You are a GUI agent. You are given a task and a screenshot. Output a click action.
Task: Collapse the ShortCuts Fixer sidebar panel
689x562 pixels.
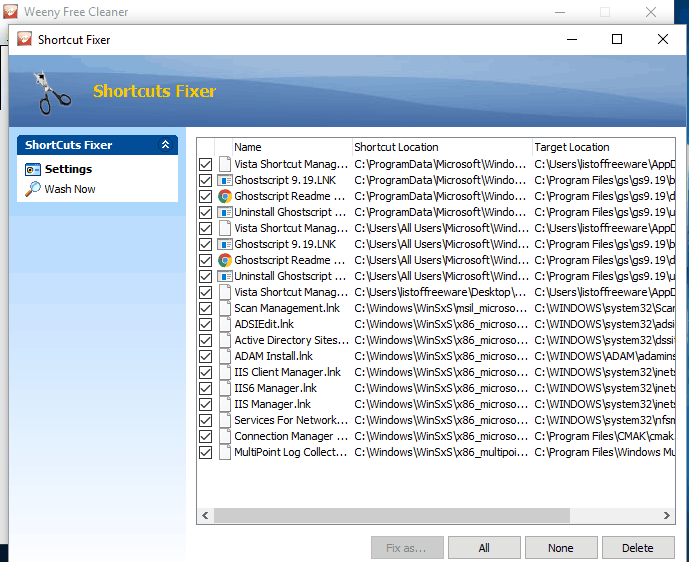point(165,145)
